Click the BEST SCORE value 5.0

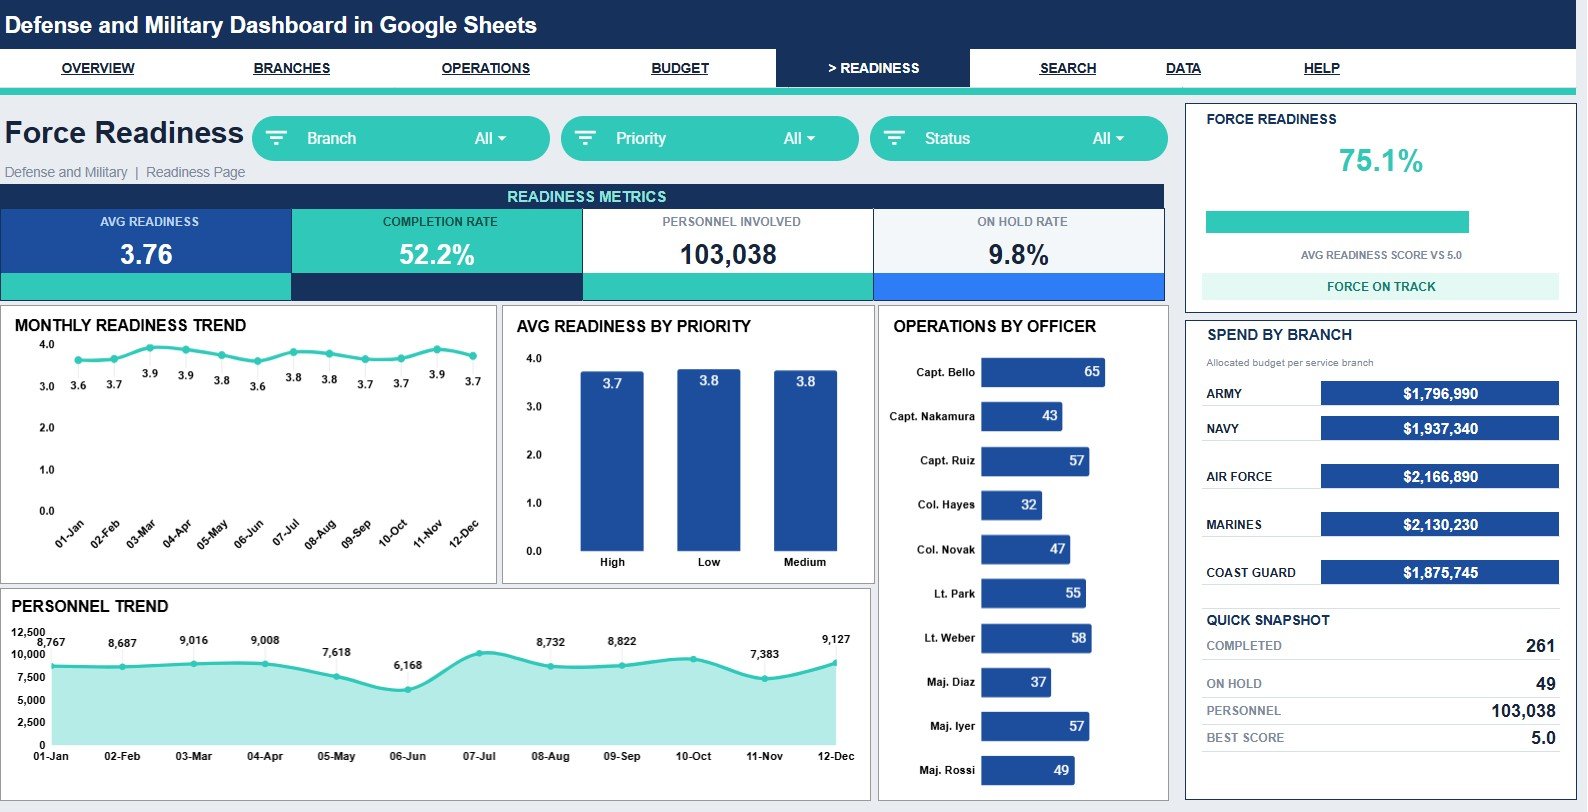[x=1543, y=738]
